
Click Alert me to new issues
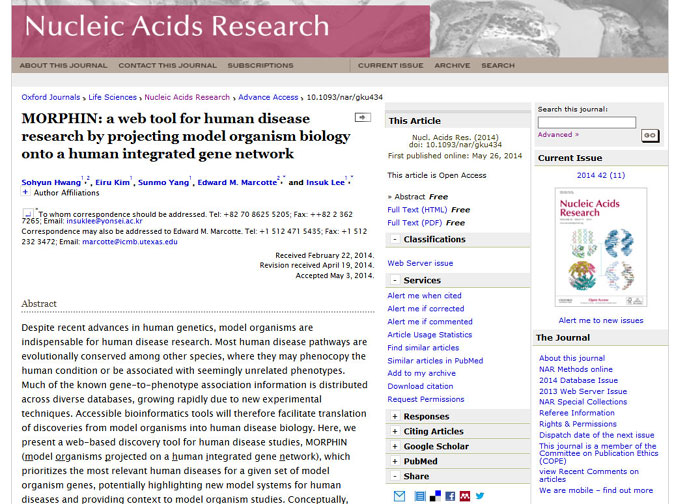point(601,321)
